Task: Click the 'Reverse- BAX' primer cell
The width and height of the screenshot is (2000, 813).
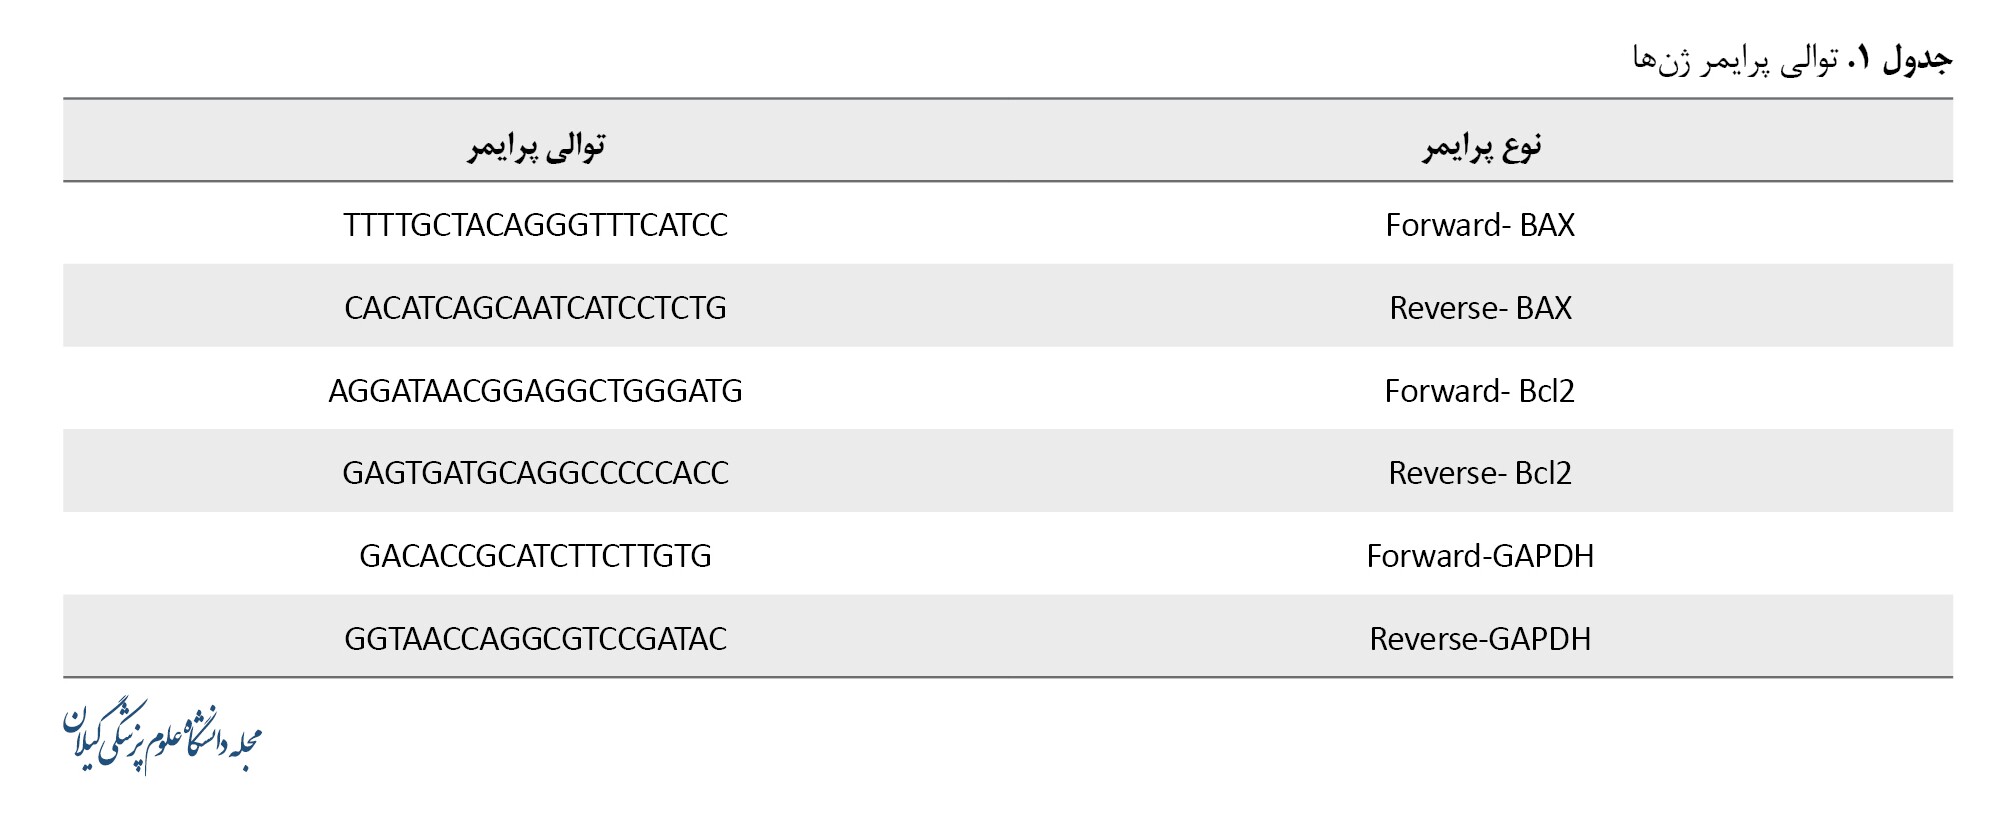Action: tap(1480, 308)
